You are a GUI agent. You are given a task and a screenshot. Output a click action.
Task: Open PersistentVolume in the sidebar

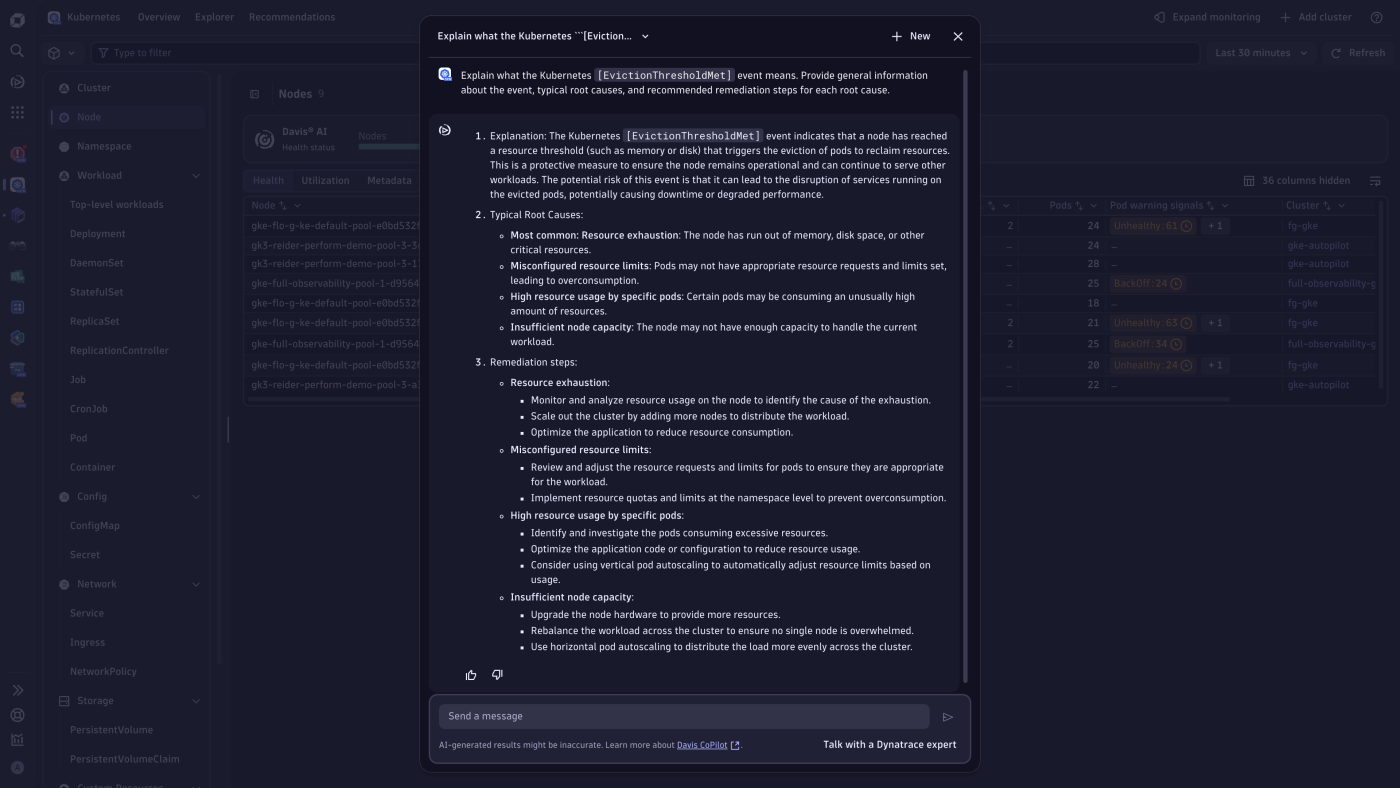112,730
